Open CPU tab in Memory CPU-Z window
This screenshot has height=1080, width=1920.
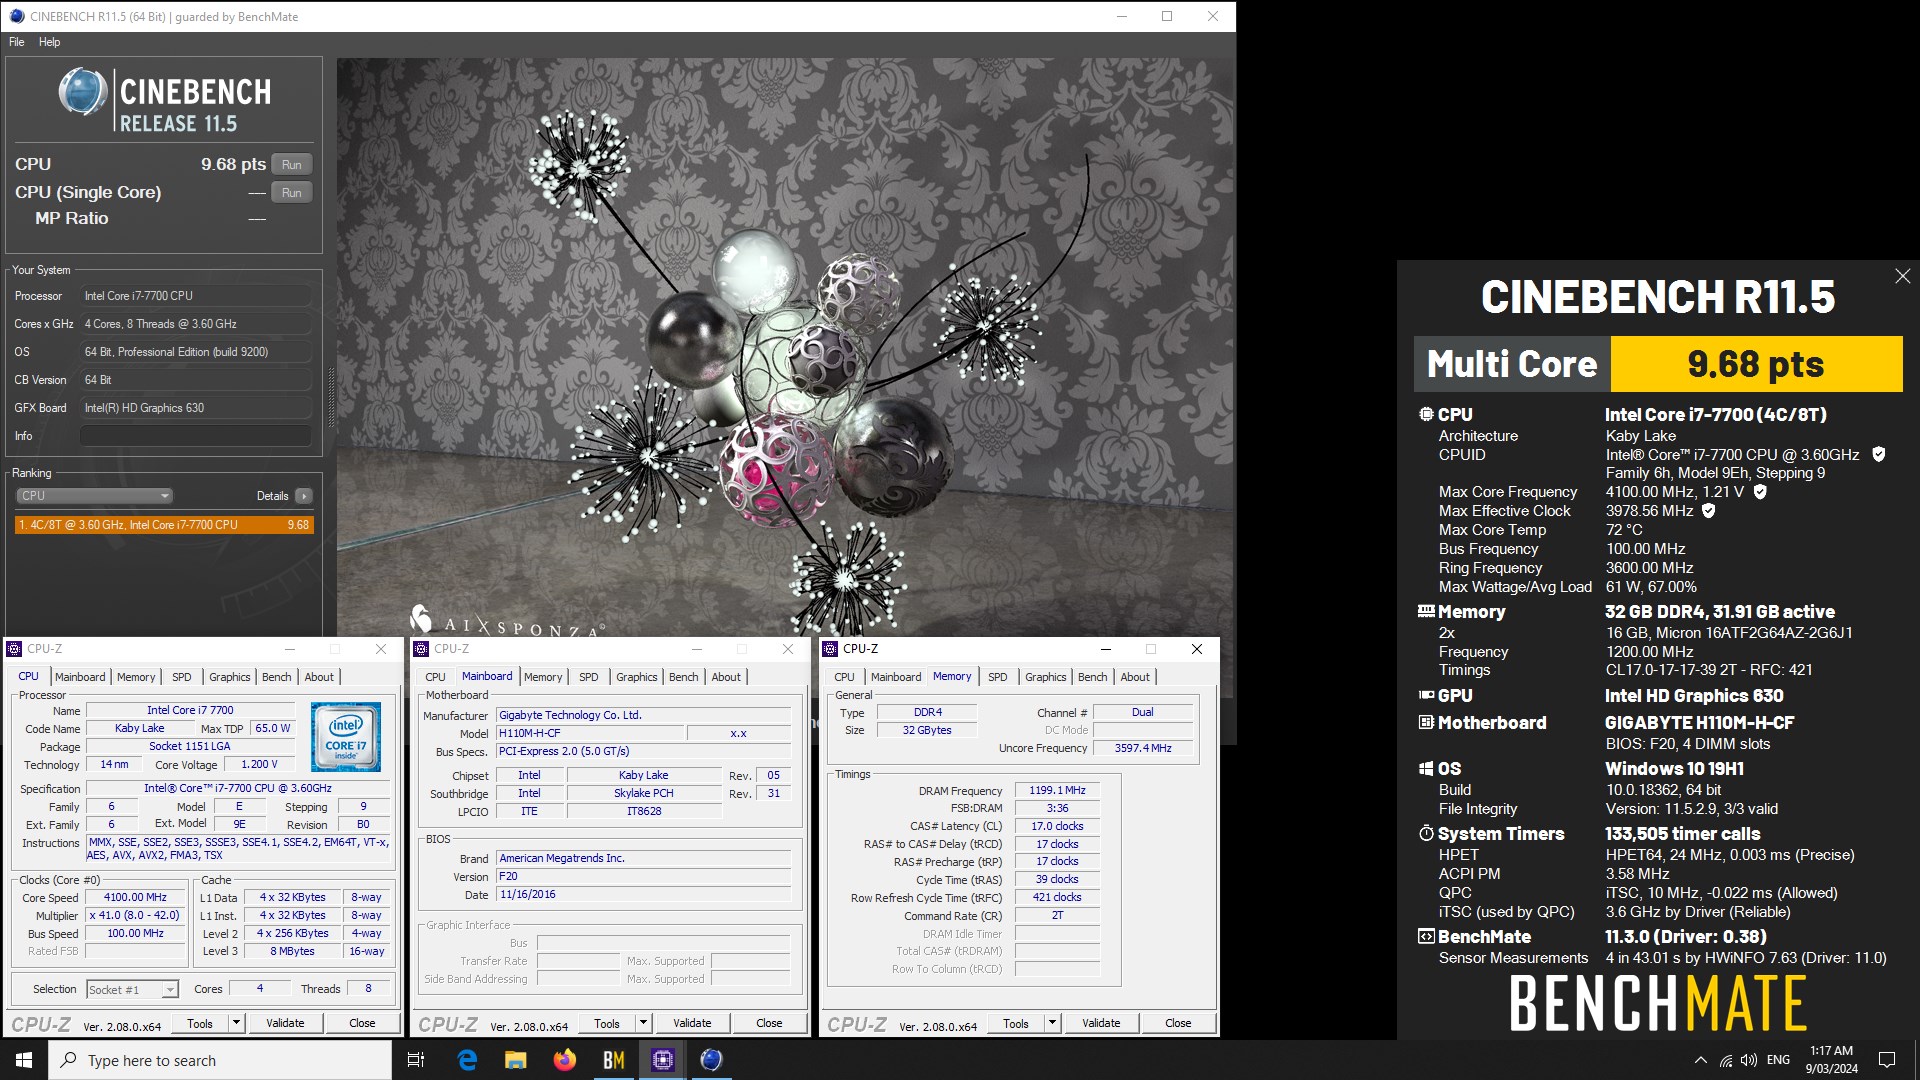click(x=845, y=677)
